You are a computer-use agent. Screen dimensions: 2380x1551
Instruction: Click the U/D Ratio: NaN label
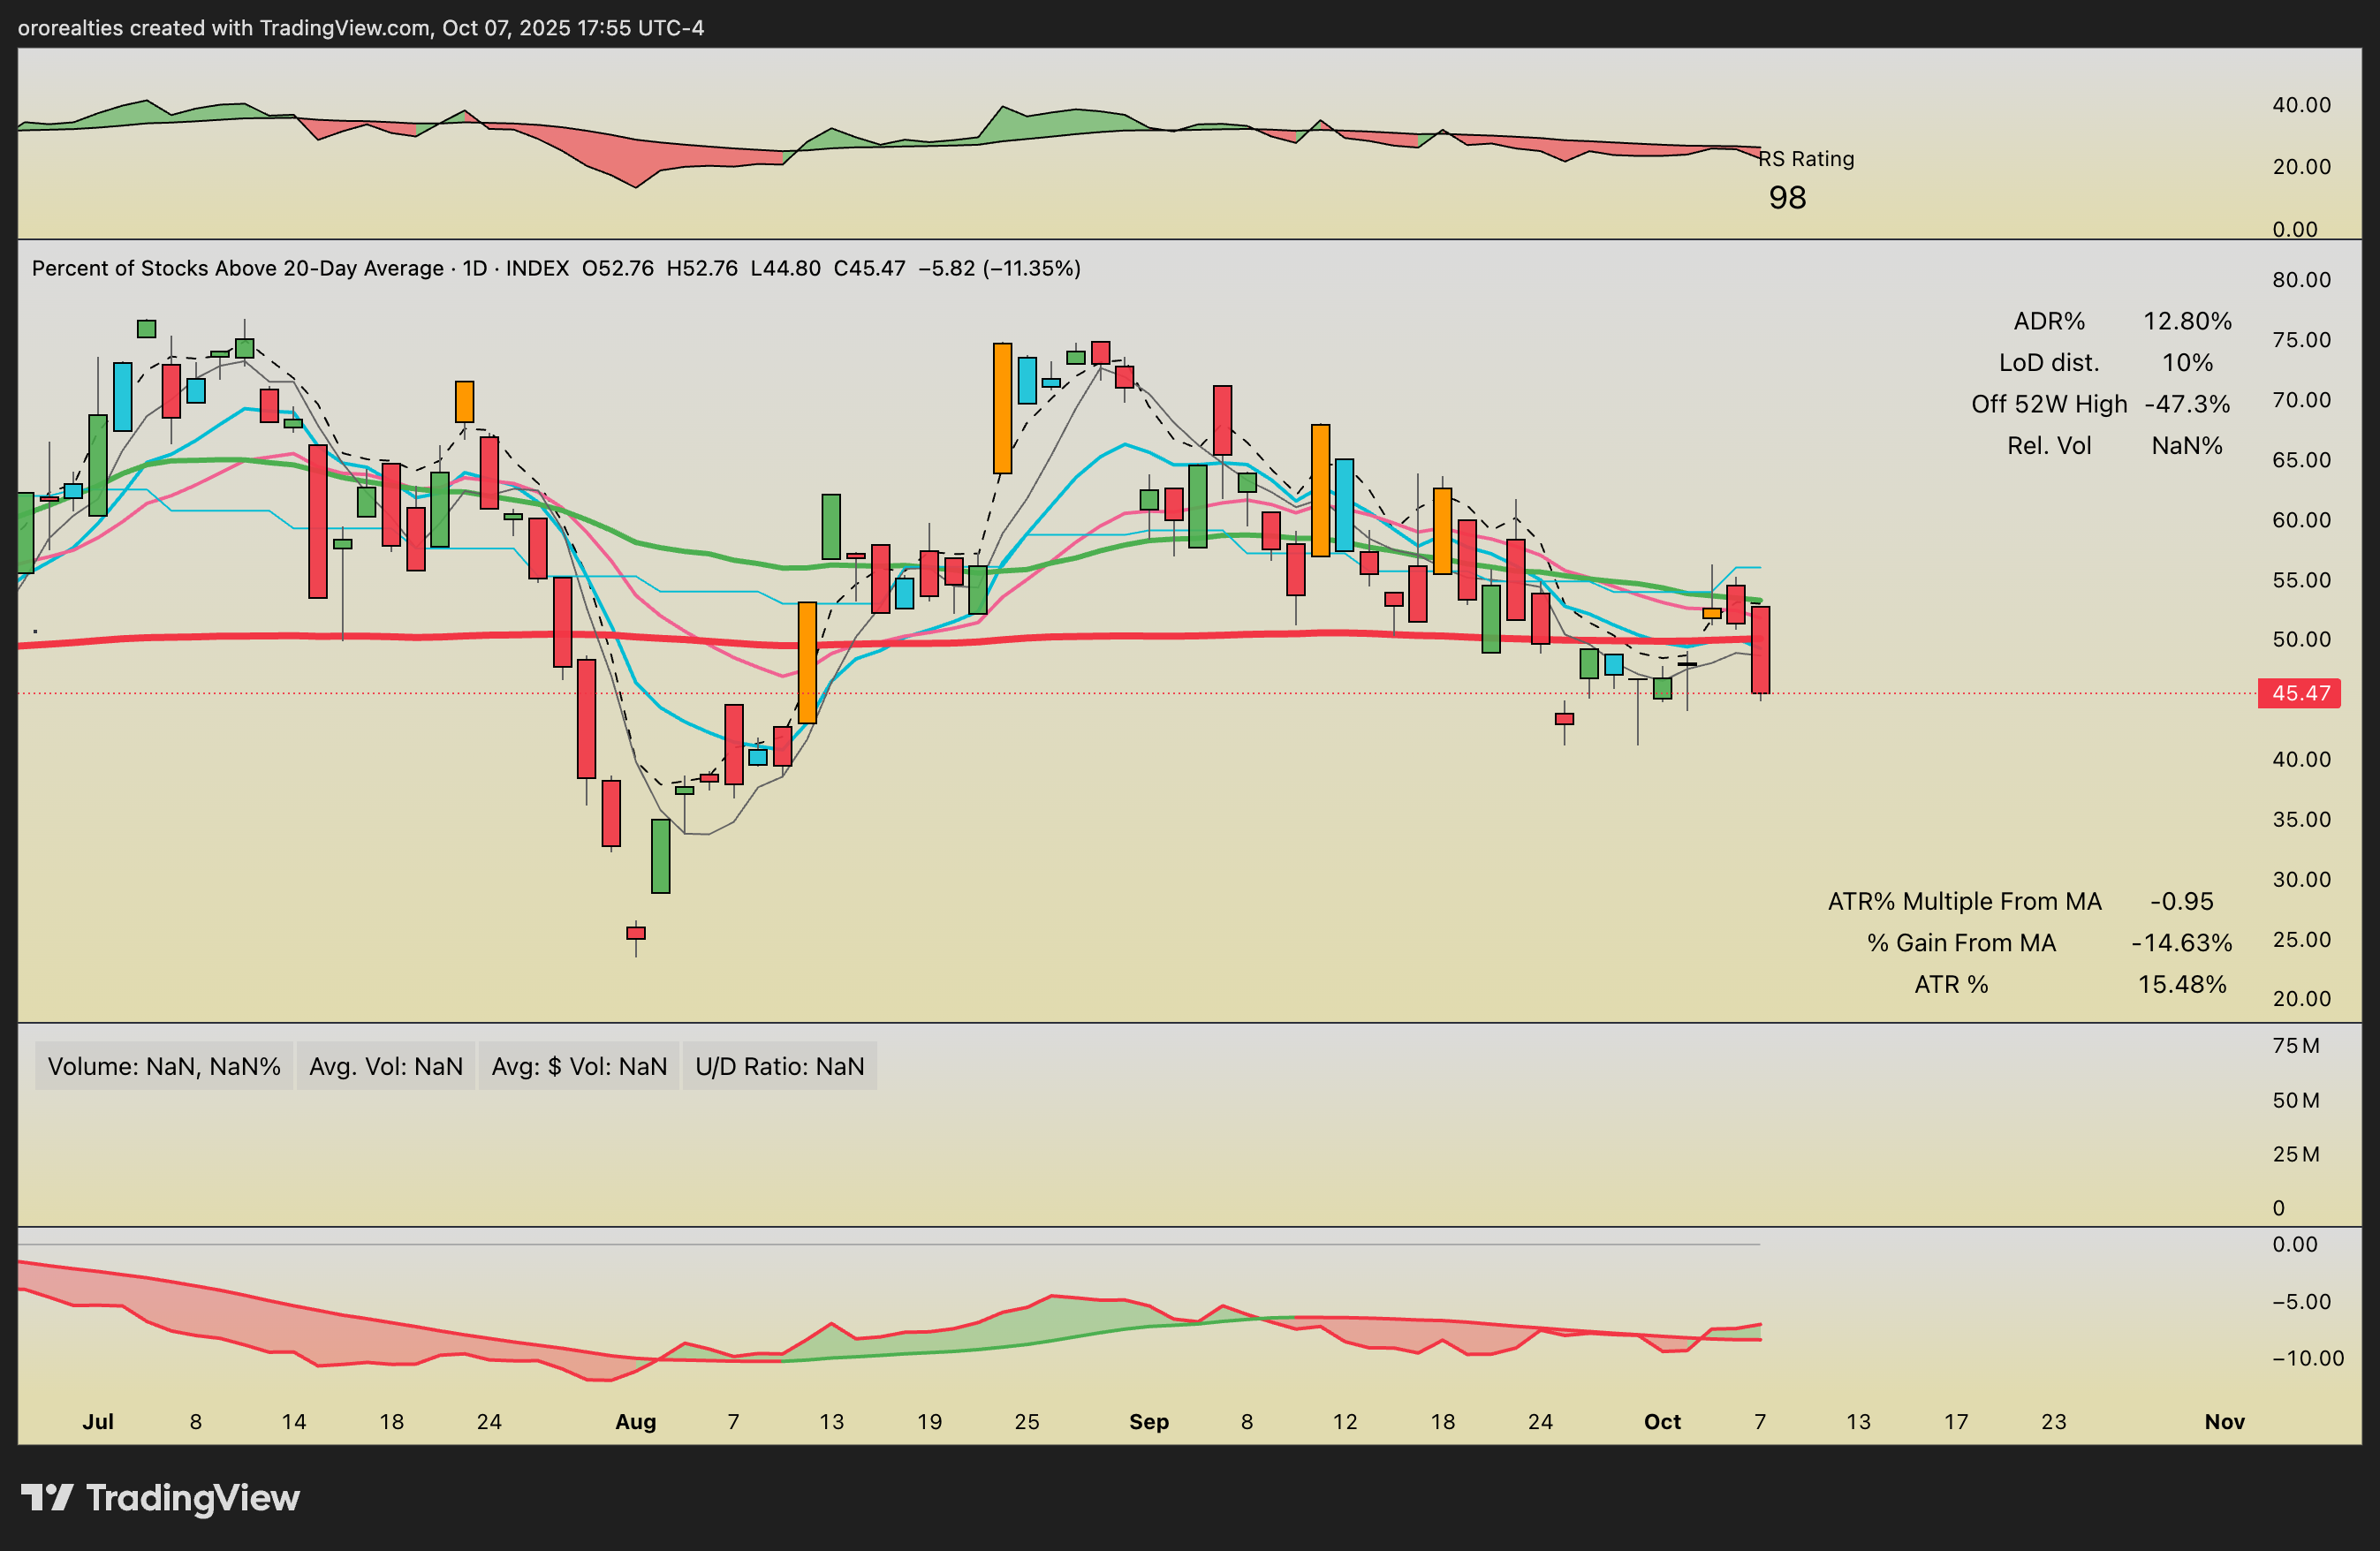coord(779,1066)
